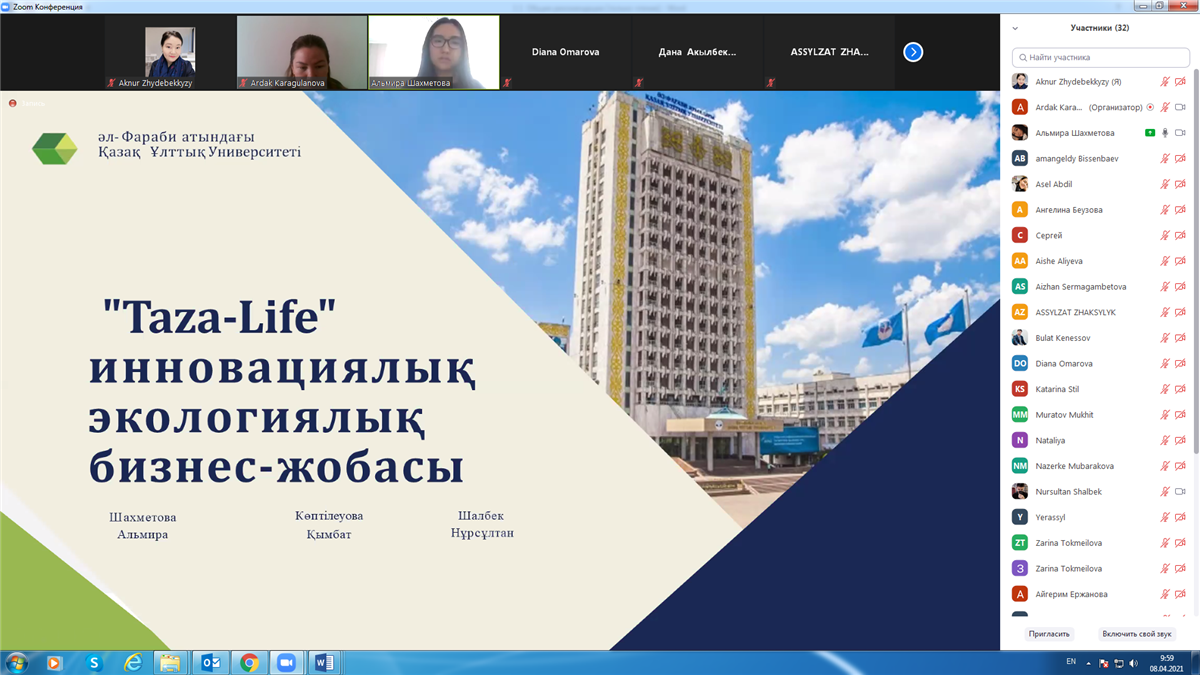Show next video thumbnails with the right arrow
Viewport: 1200px width, 675px height.
pos(913,52)
